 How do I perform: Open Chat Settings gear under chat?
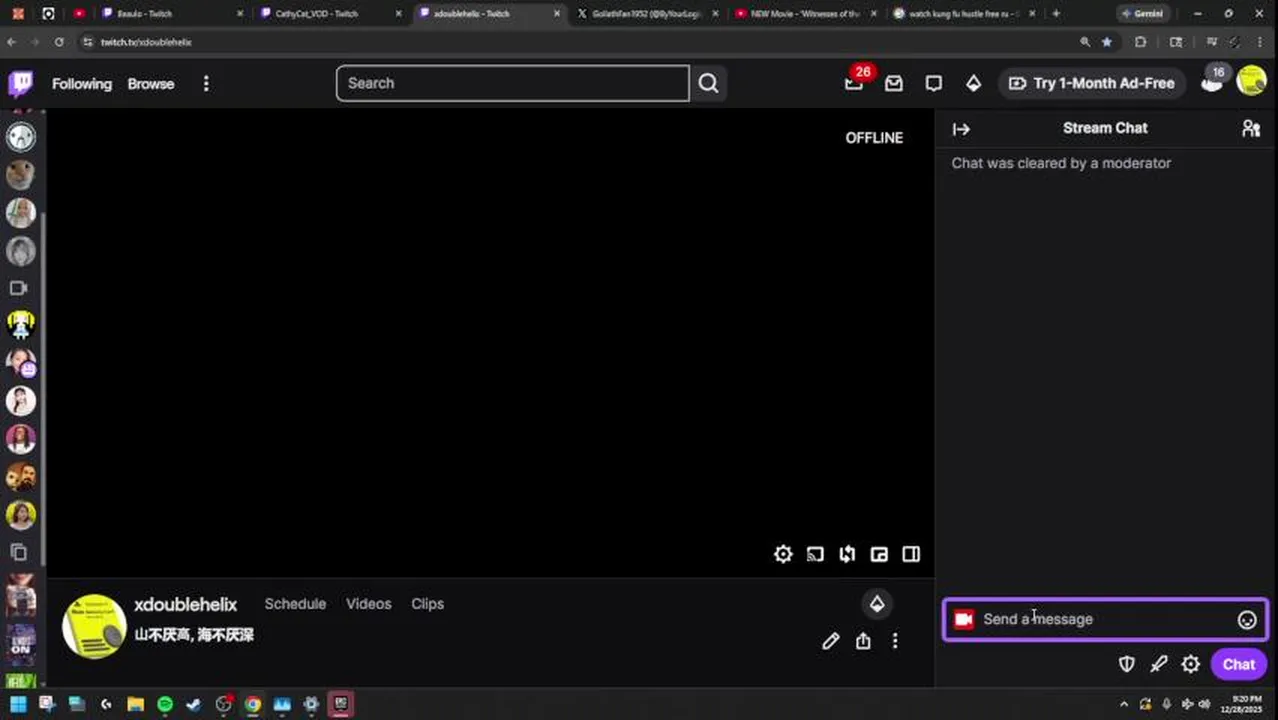click(1191, 664)
